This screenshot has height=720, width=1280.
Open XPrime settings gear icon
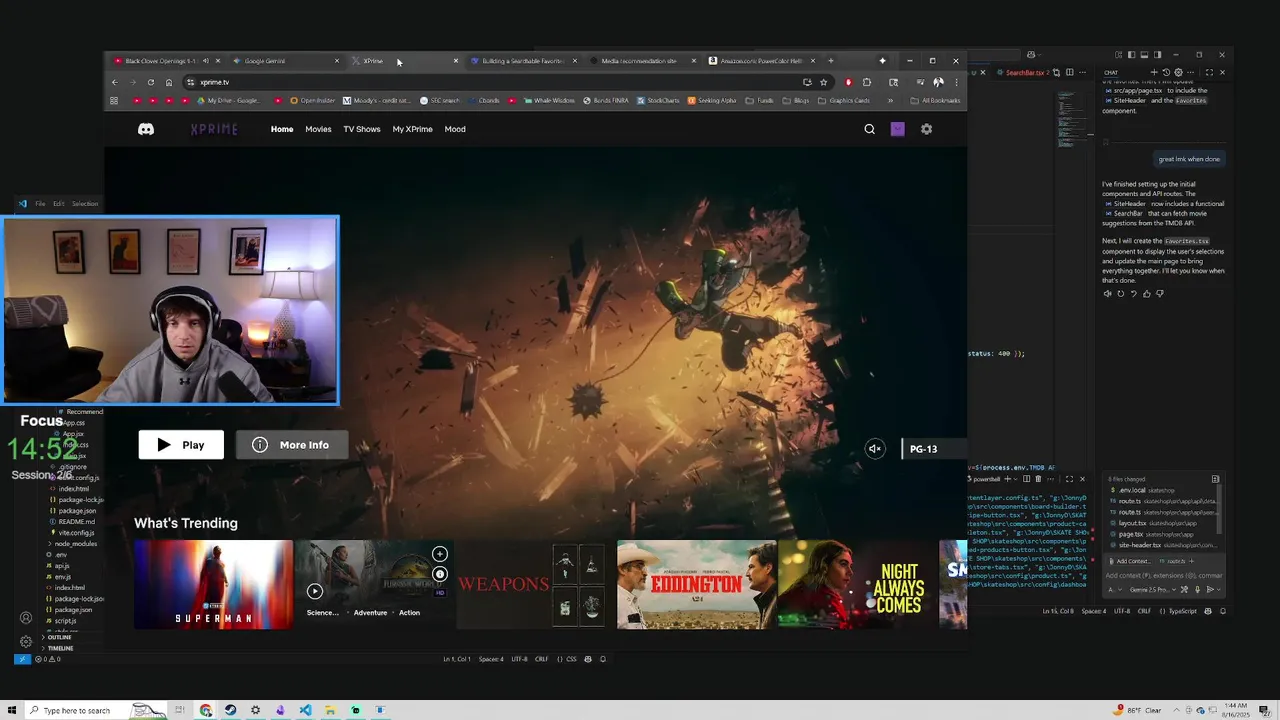926,129
